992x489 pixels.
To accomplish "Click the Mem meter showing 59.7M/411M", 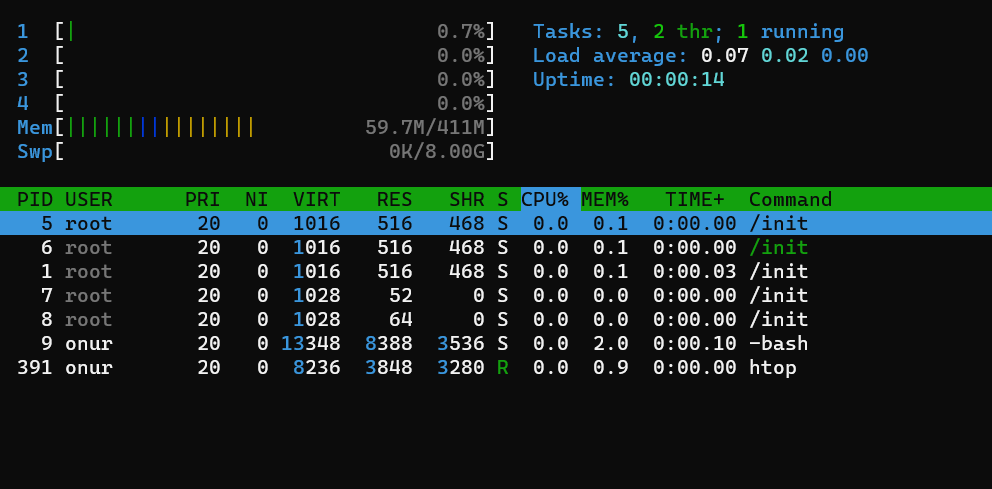I will [256, 127].
